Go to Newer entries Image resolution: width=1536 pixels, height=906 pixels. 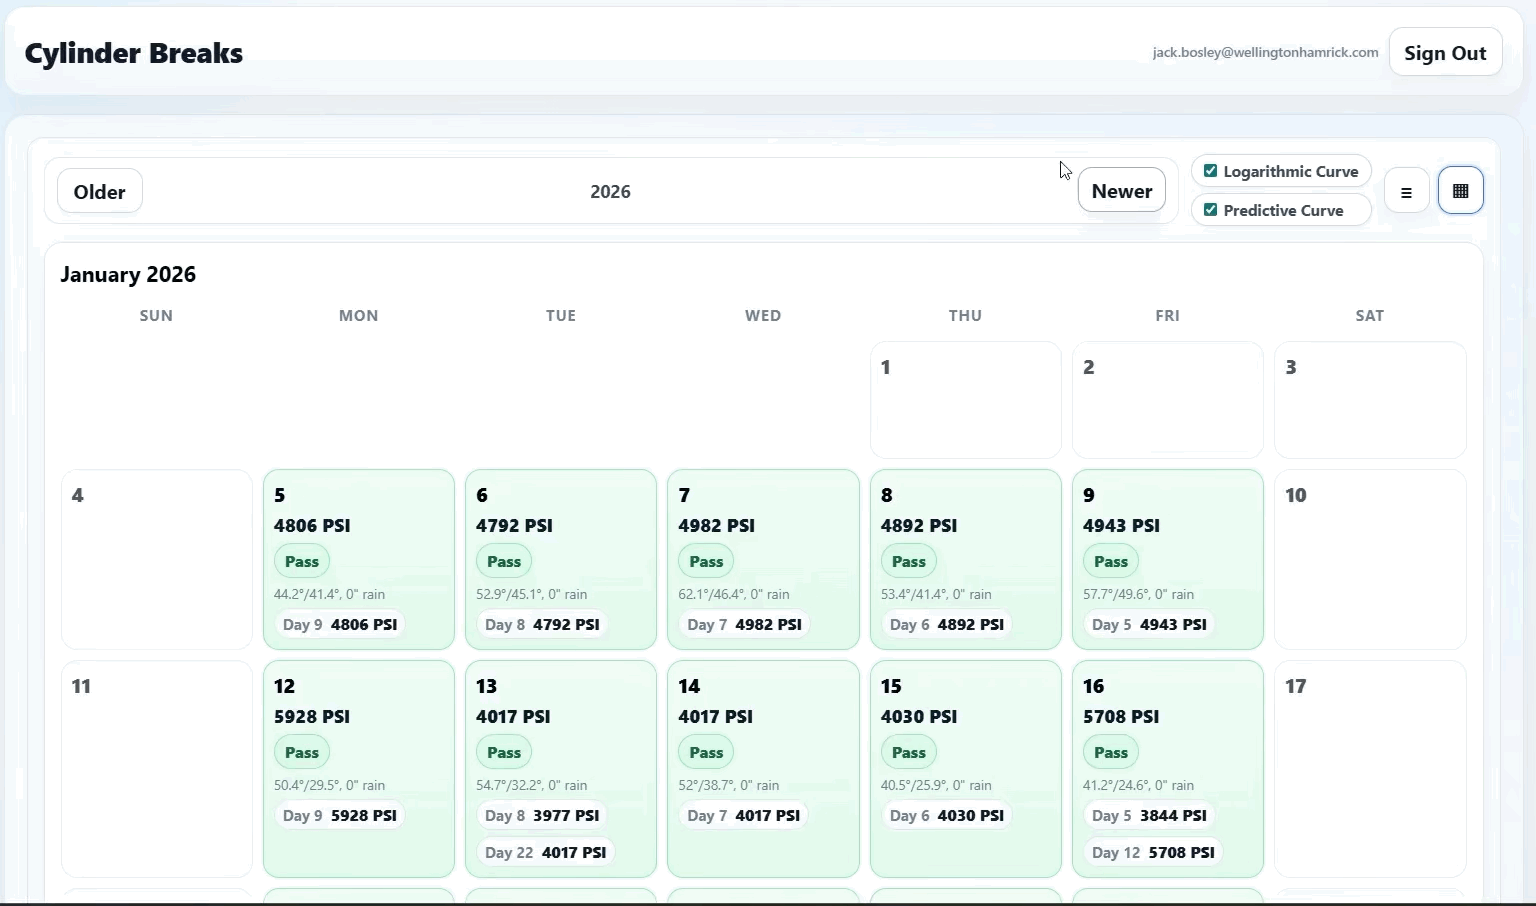[1122, 190]
